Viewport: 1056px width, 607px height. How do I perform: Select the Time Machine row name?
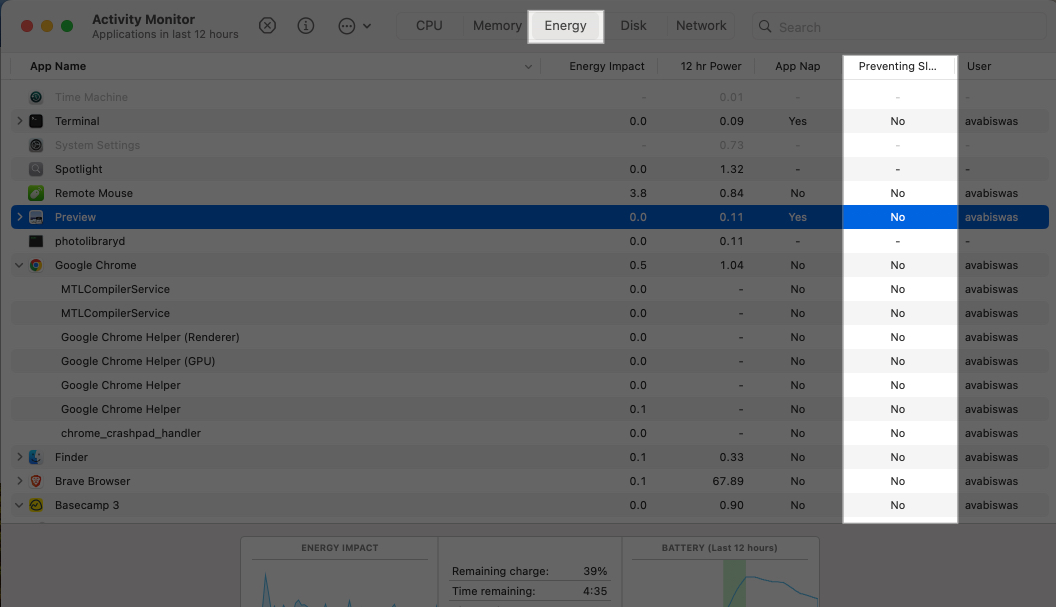(91, 97)
